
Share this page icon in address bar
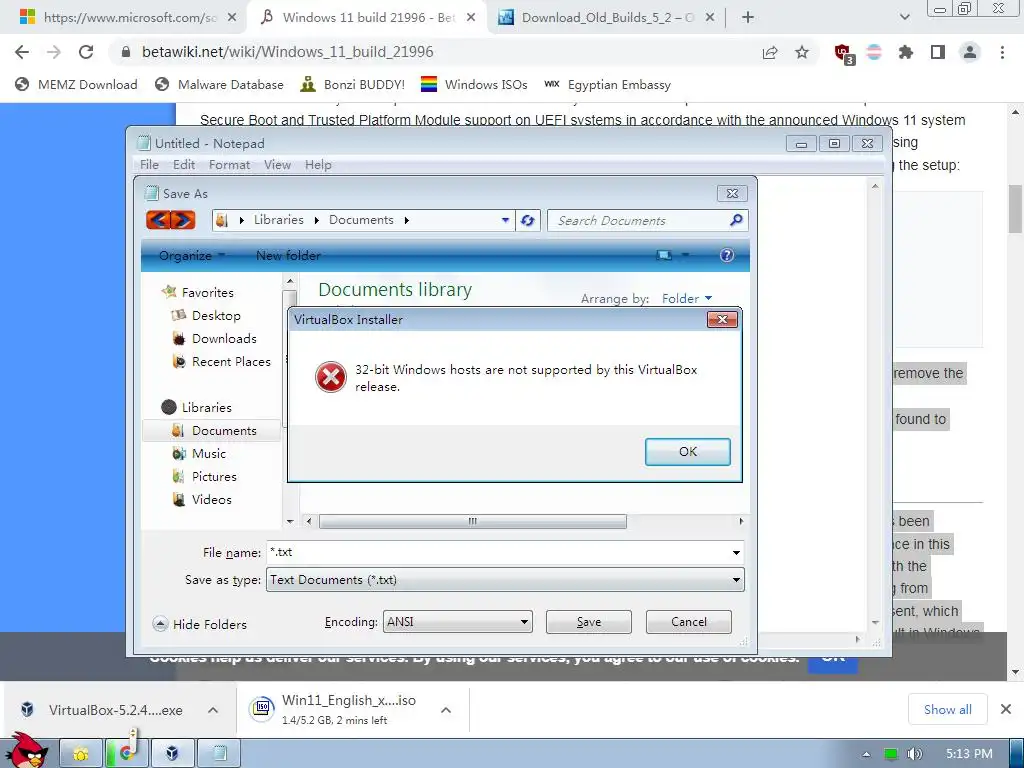coord(770,52)
